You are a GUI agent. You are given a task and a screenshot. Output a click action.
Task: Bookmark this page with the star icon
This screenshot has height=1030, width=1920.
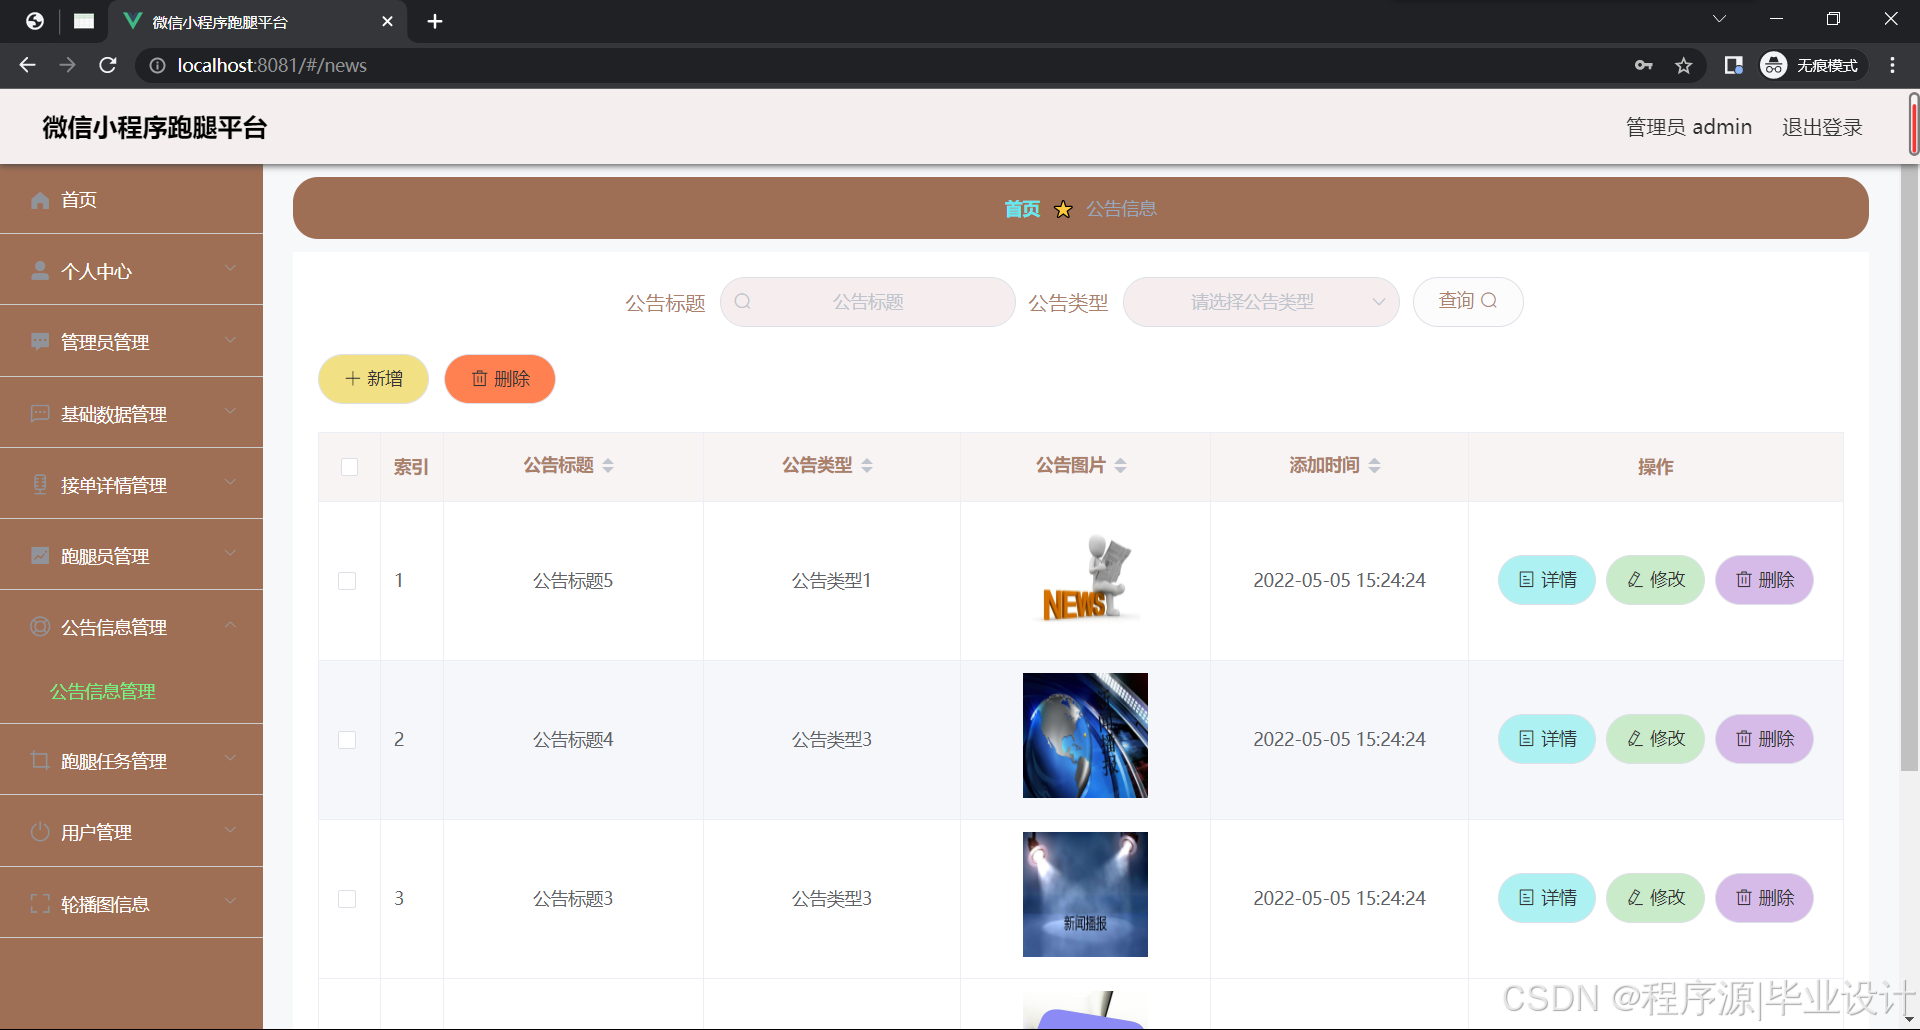point(1684,65)
